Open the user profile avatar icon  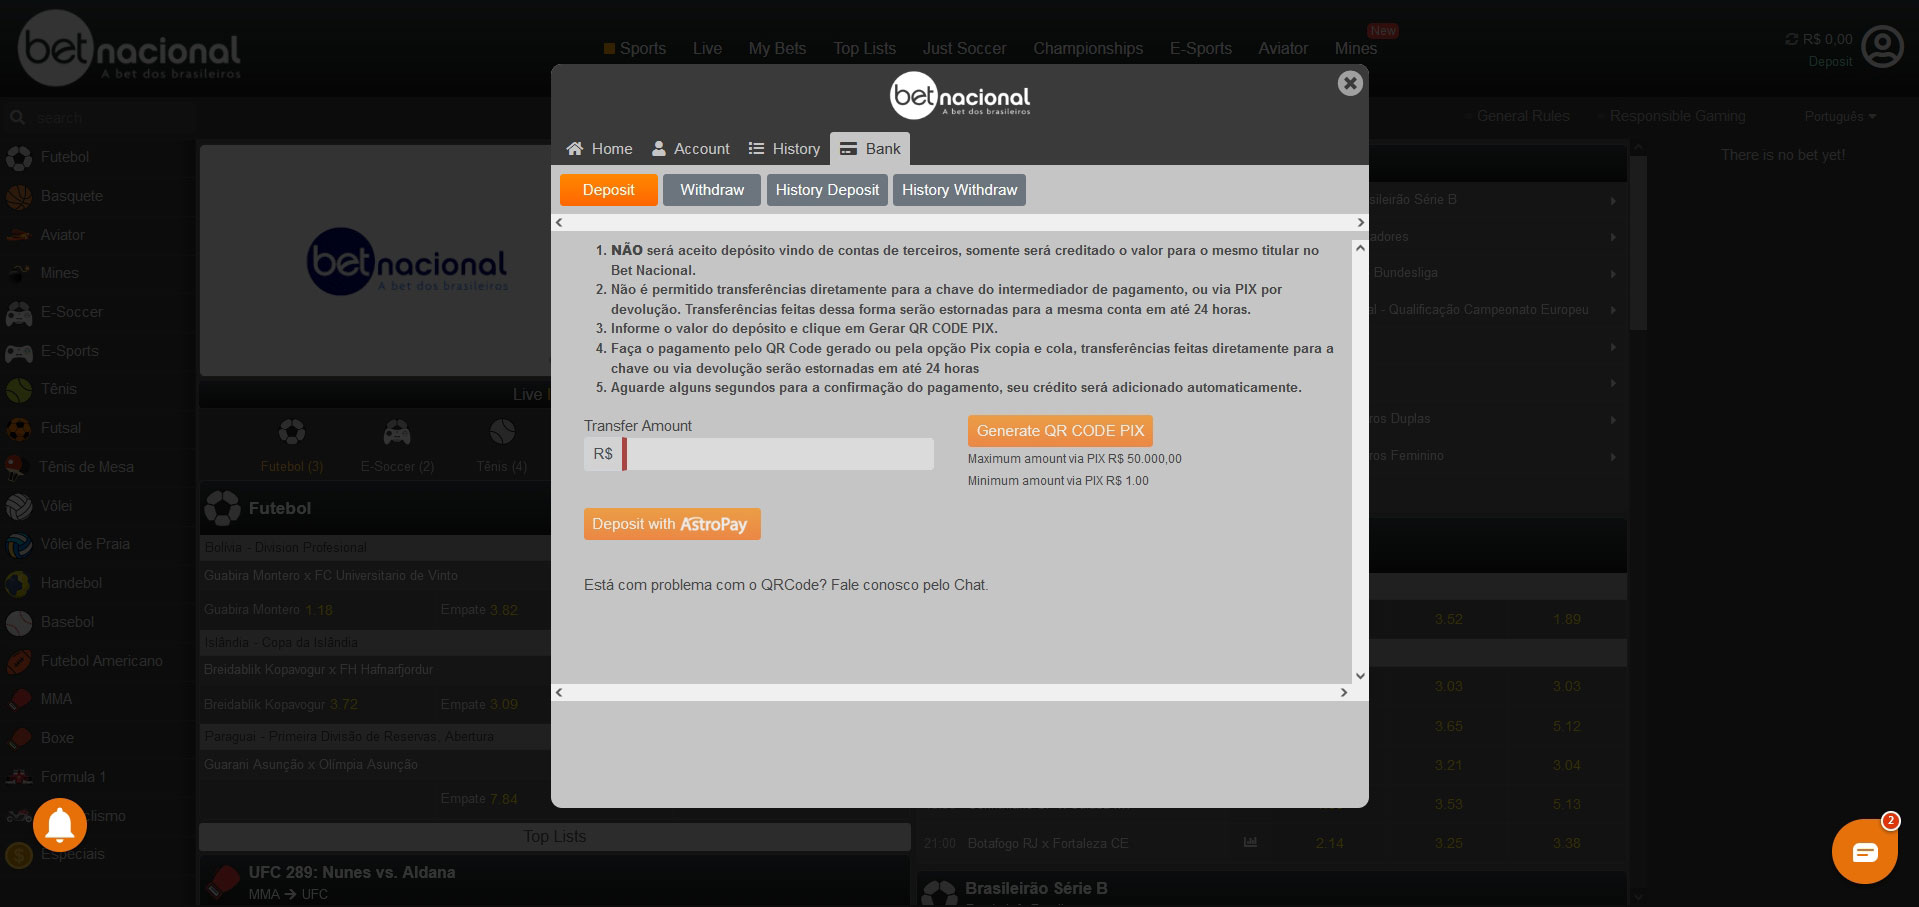1883,47
